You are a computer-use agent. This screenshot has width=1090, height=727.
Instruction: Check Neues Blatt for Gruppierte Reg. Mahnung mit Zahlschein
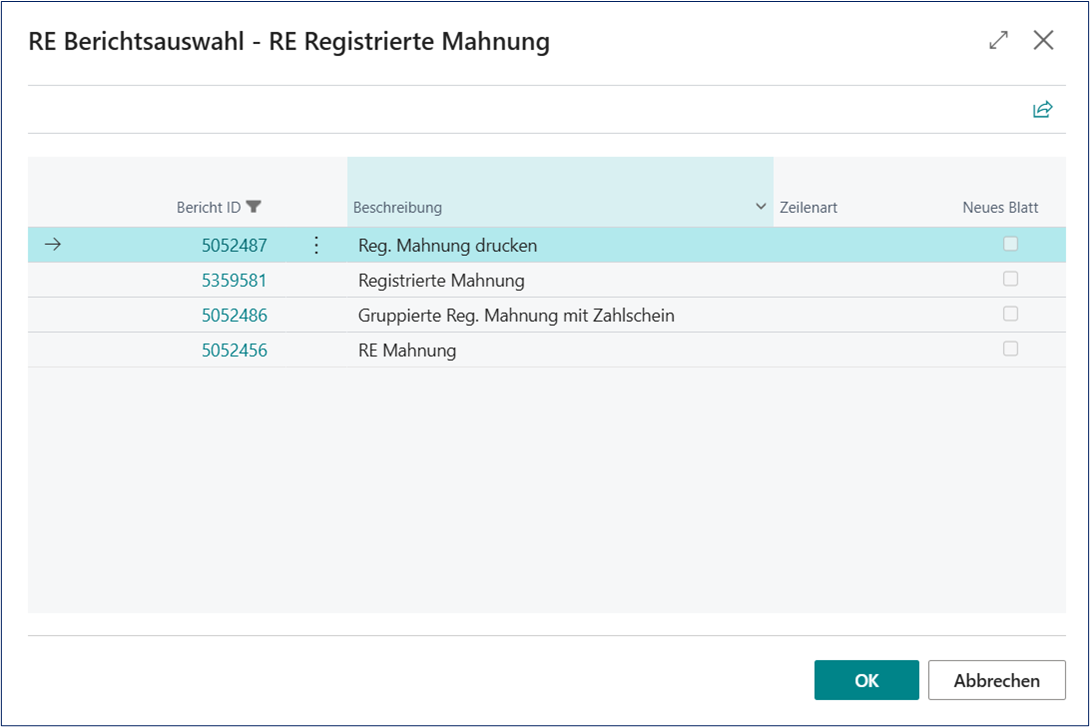1010,314
